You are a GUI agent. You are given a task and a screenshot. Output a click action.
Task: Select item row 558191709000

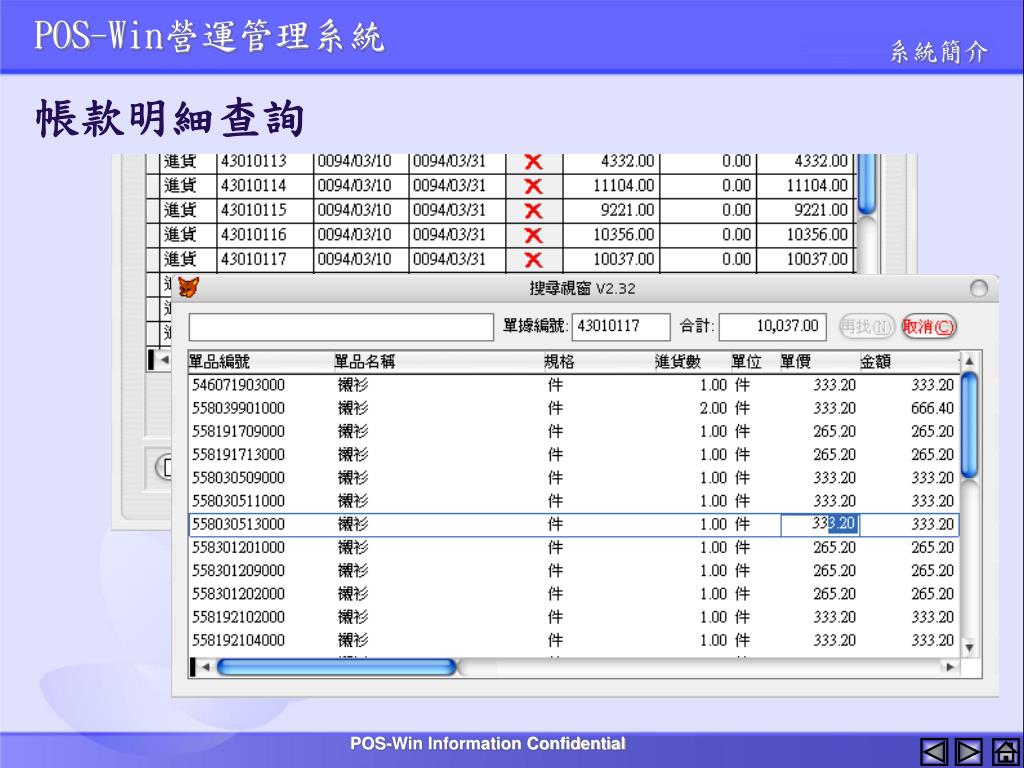pyautogui.click(x=574, y=432)
